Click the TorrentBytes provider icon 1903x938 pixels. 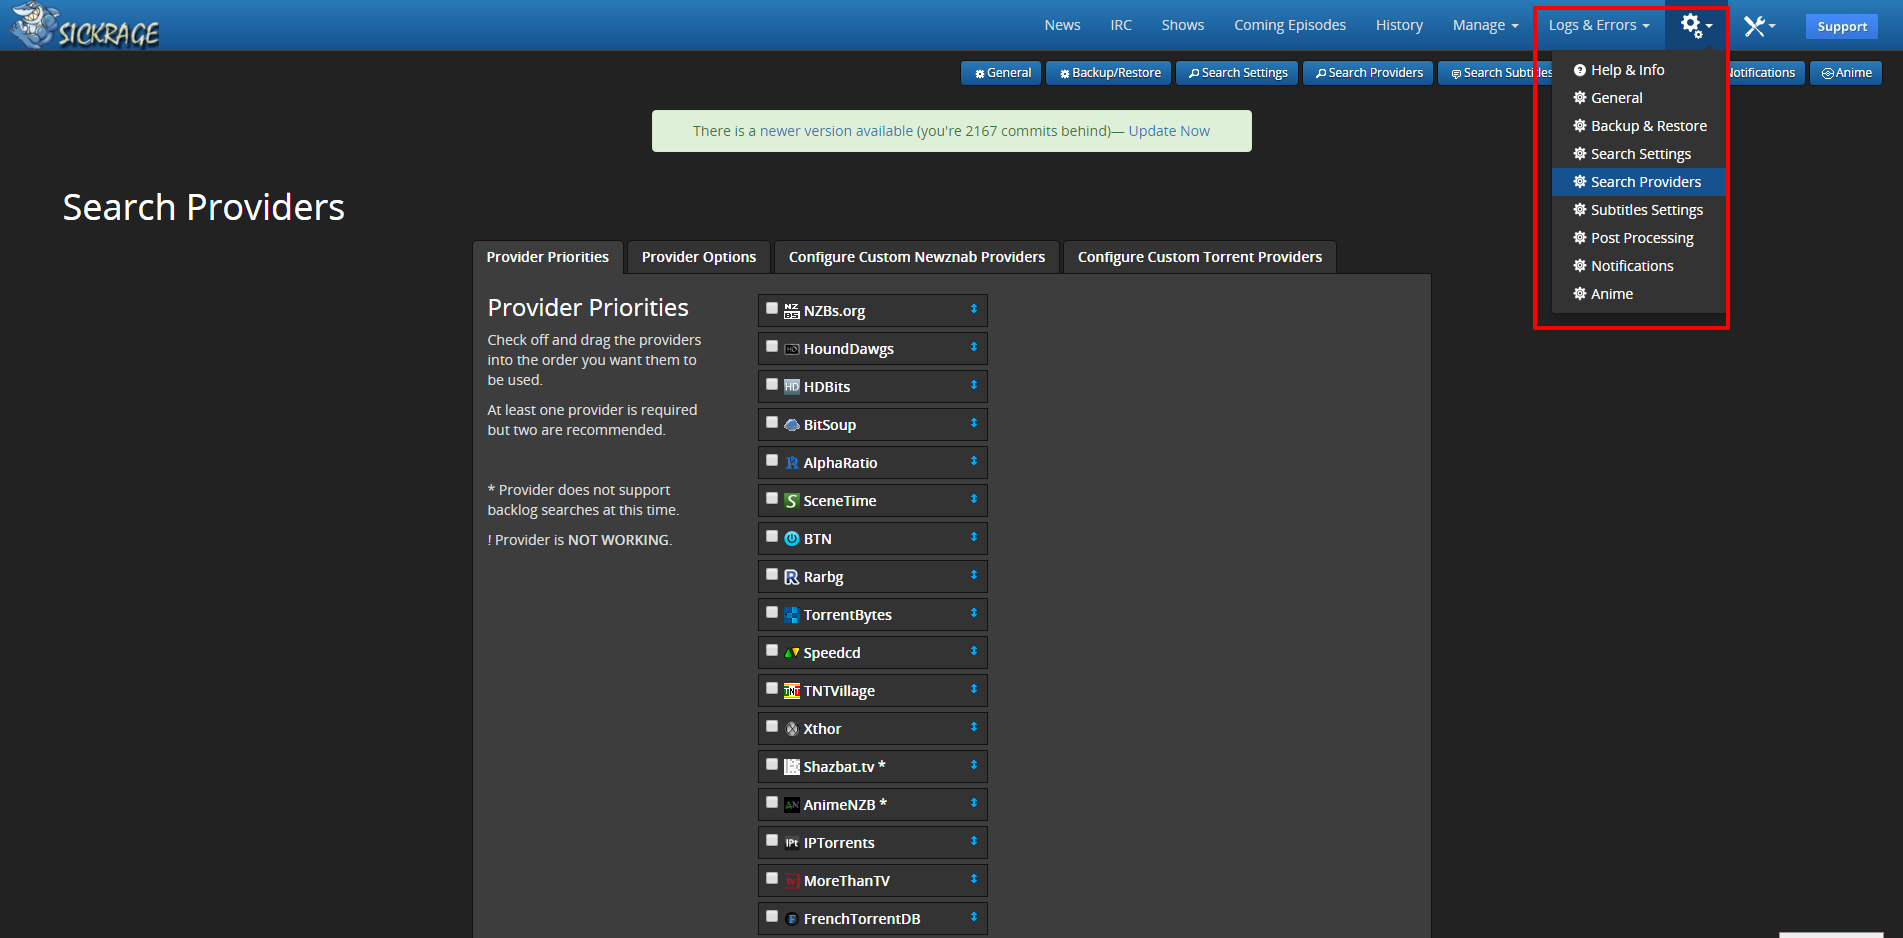(x=792, y=615)
